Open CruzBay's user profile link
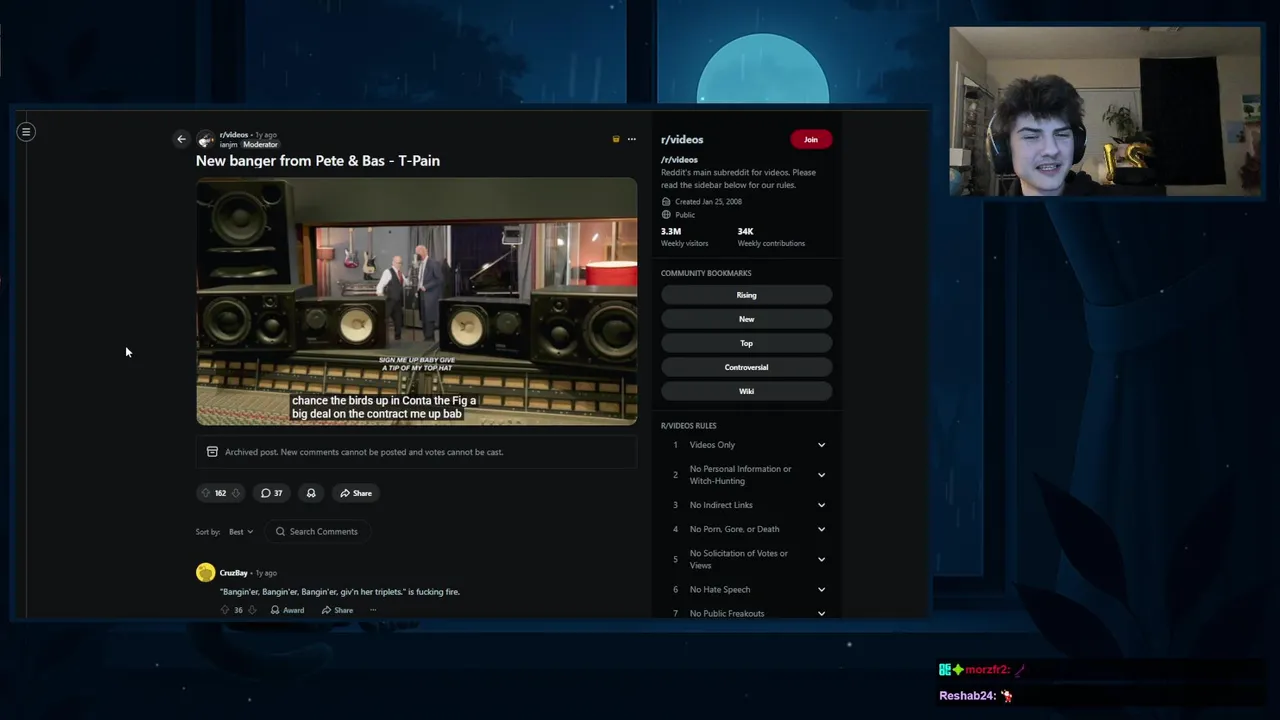The height and width of the screenshot is (720, 1280). coord(233,573)
